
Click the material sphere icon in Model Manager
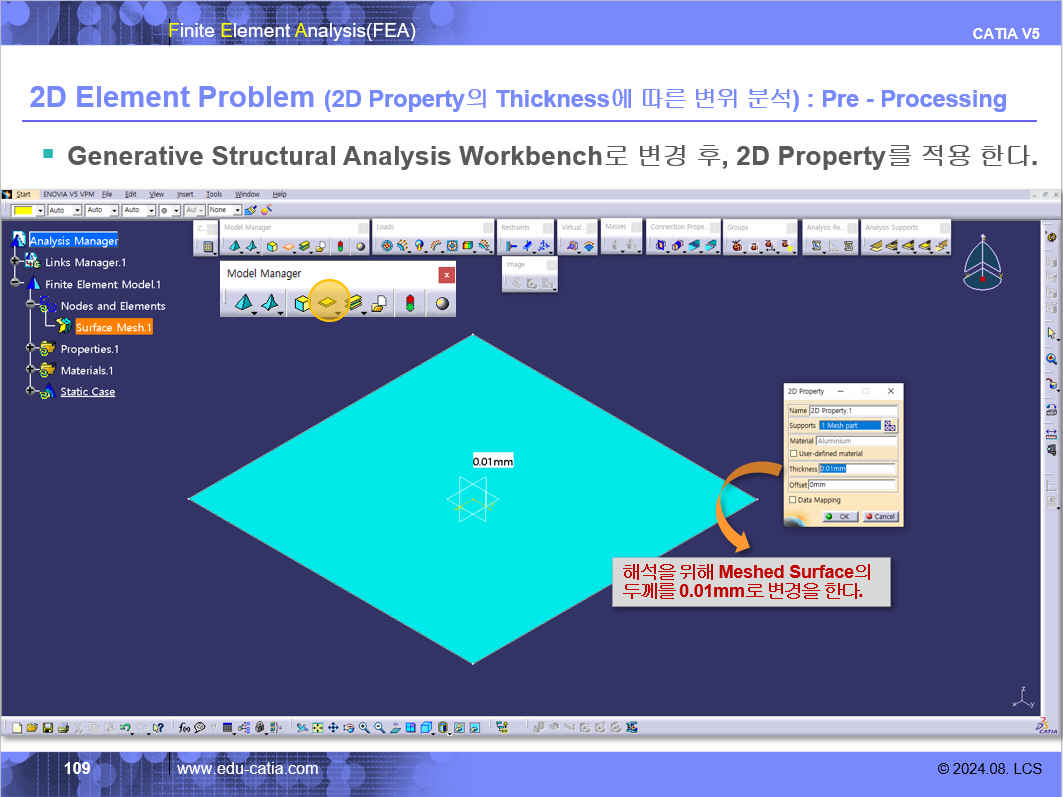441,303
